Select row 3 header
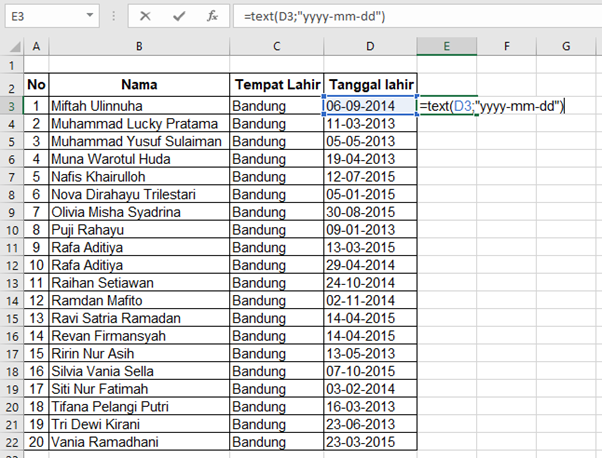The width and height of the screenshot is (602, 458). click(x=12, y=106)
